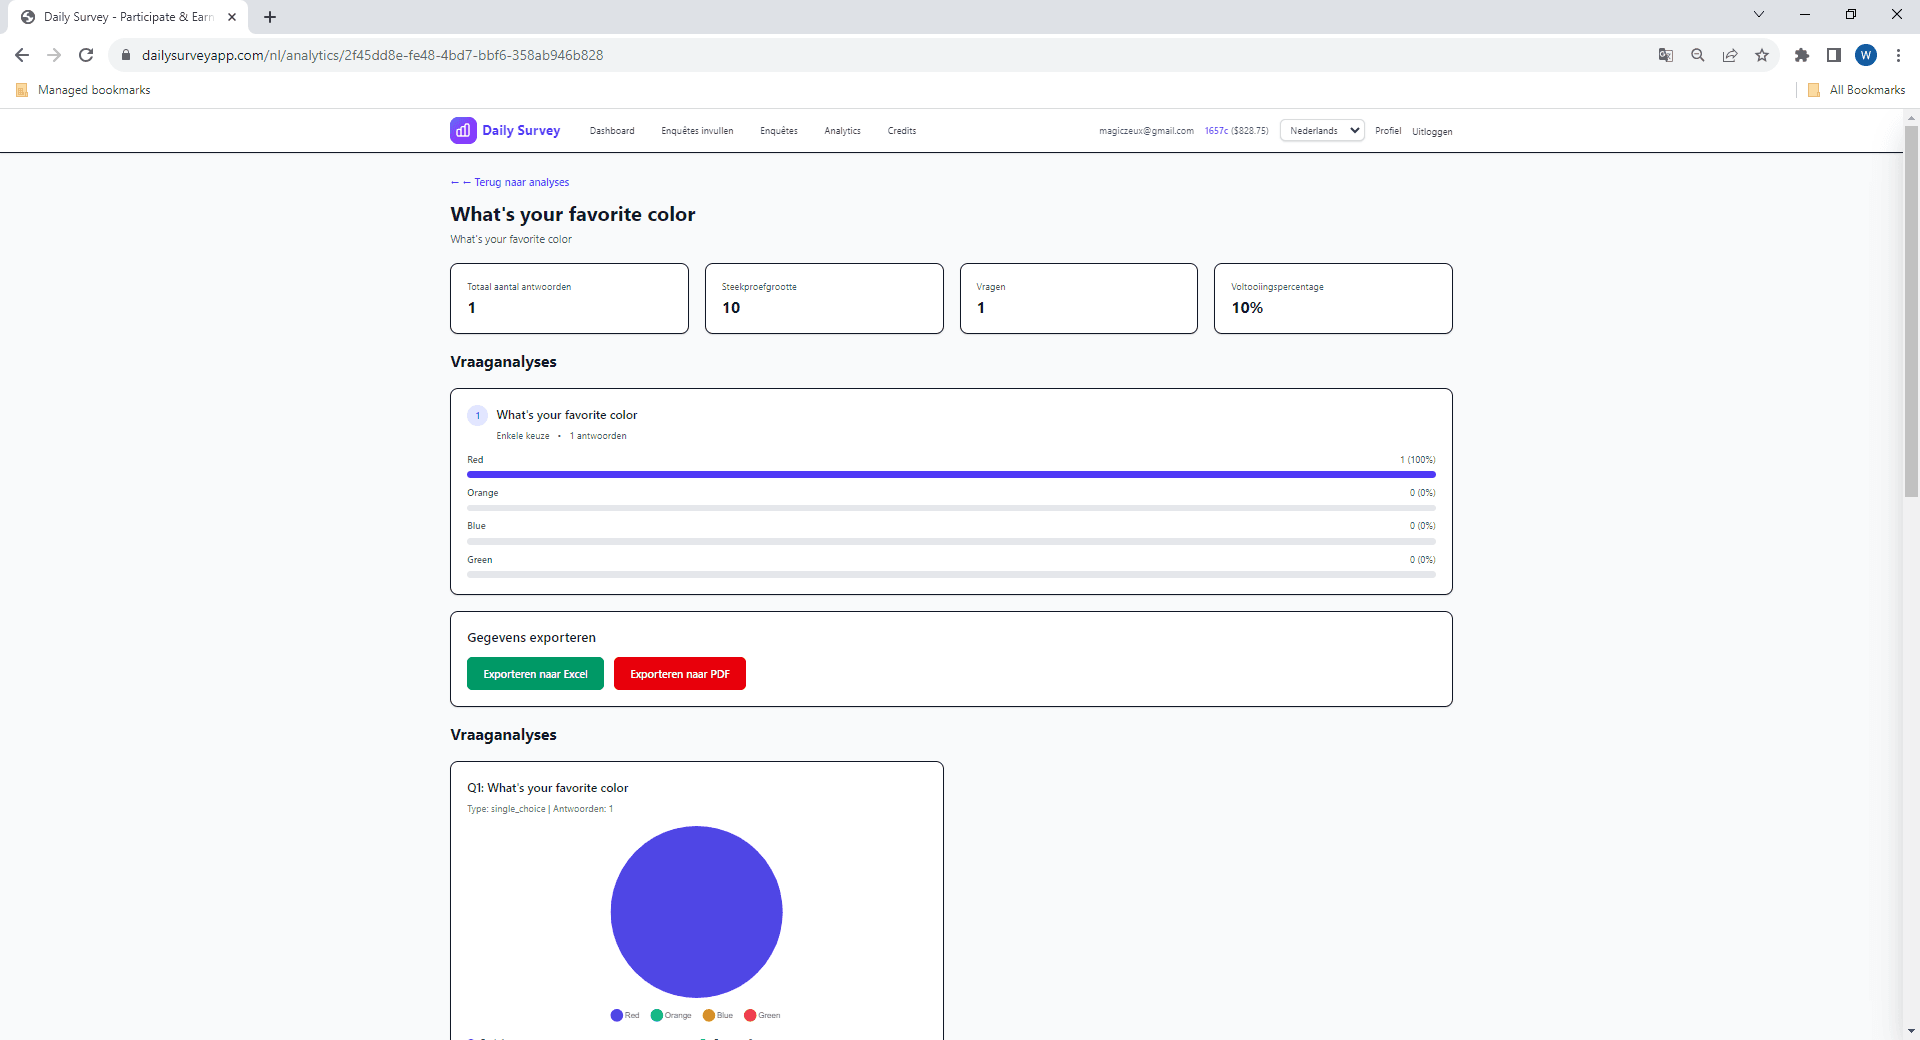This screenshot has height=1040, width=1920.
Task: Open the Nederlands language dropdown
Action: pos(1322,130)
